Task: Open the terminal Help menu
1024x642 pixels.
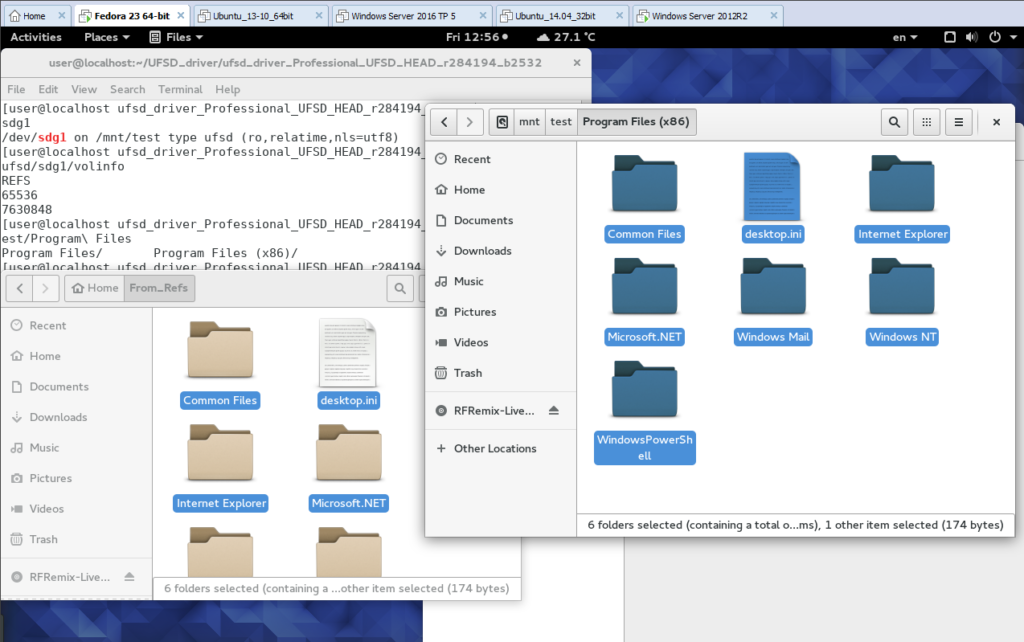Action: click(227, 89)
